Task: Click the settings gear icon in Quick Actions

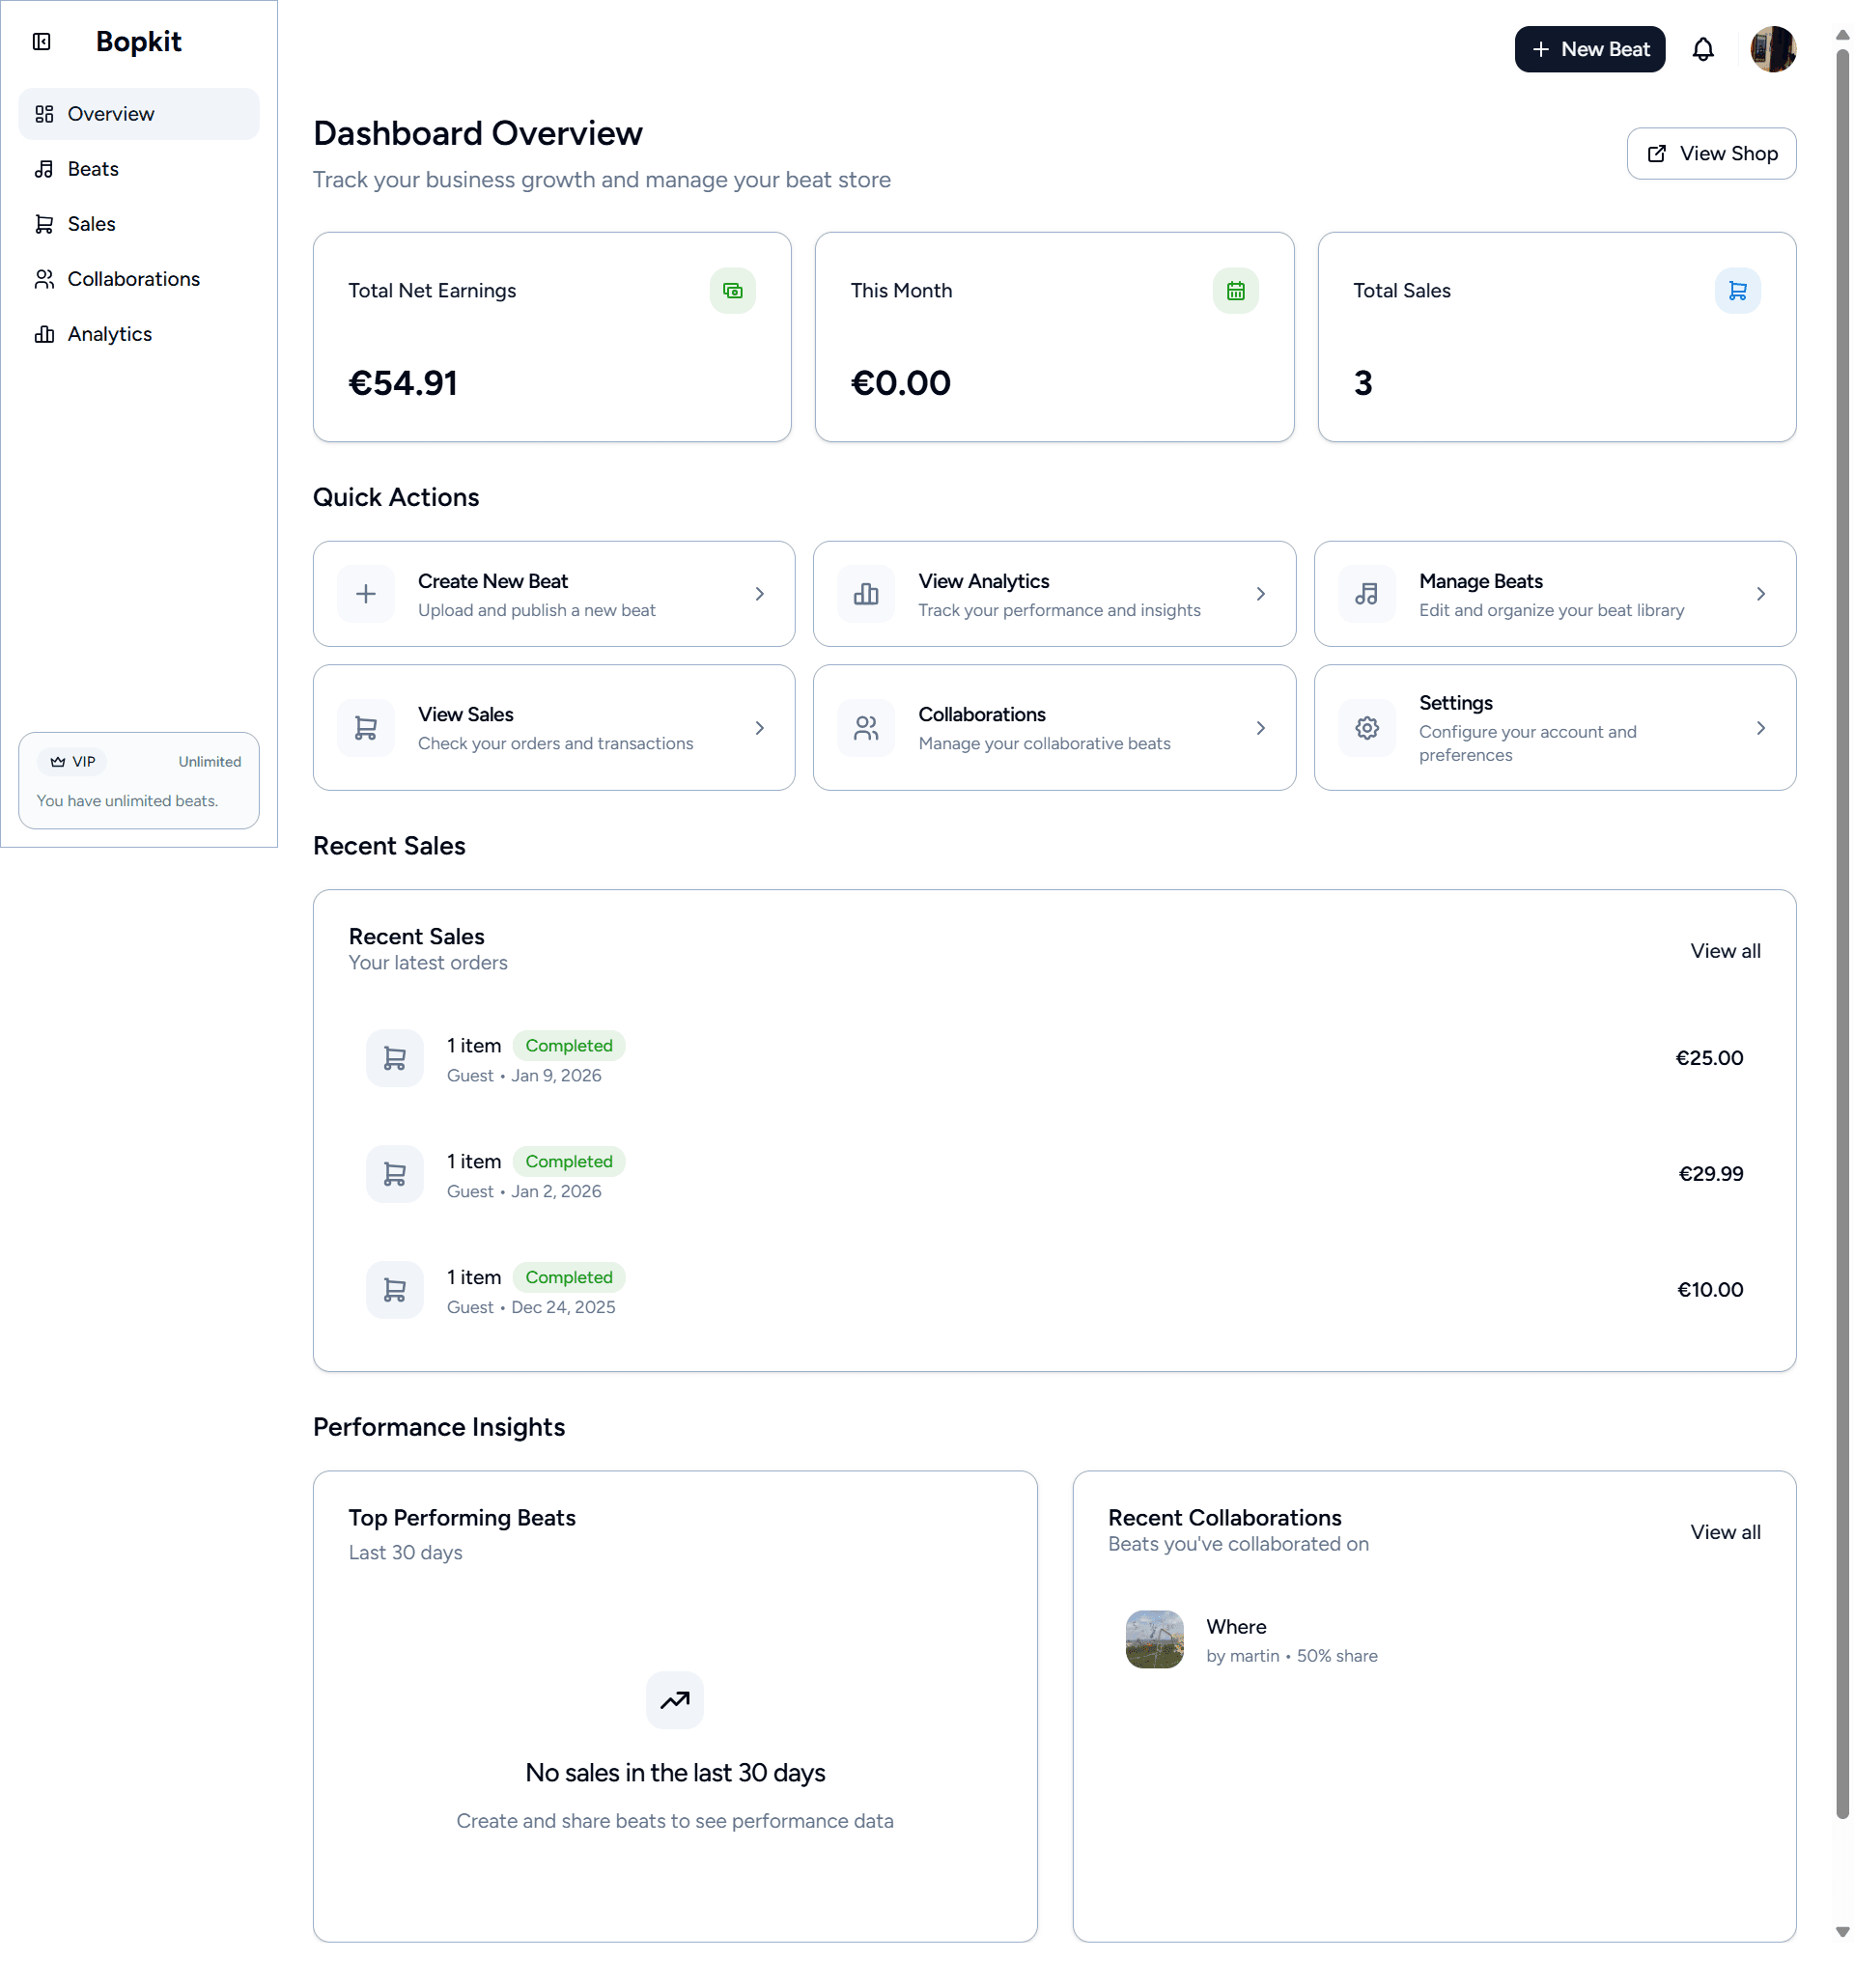Action: click(x=1366, y=727)
